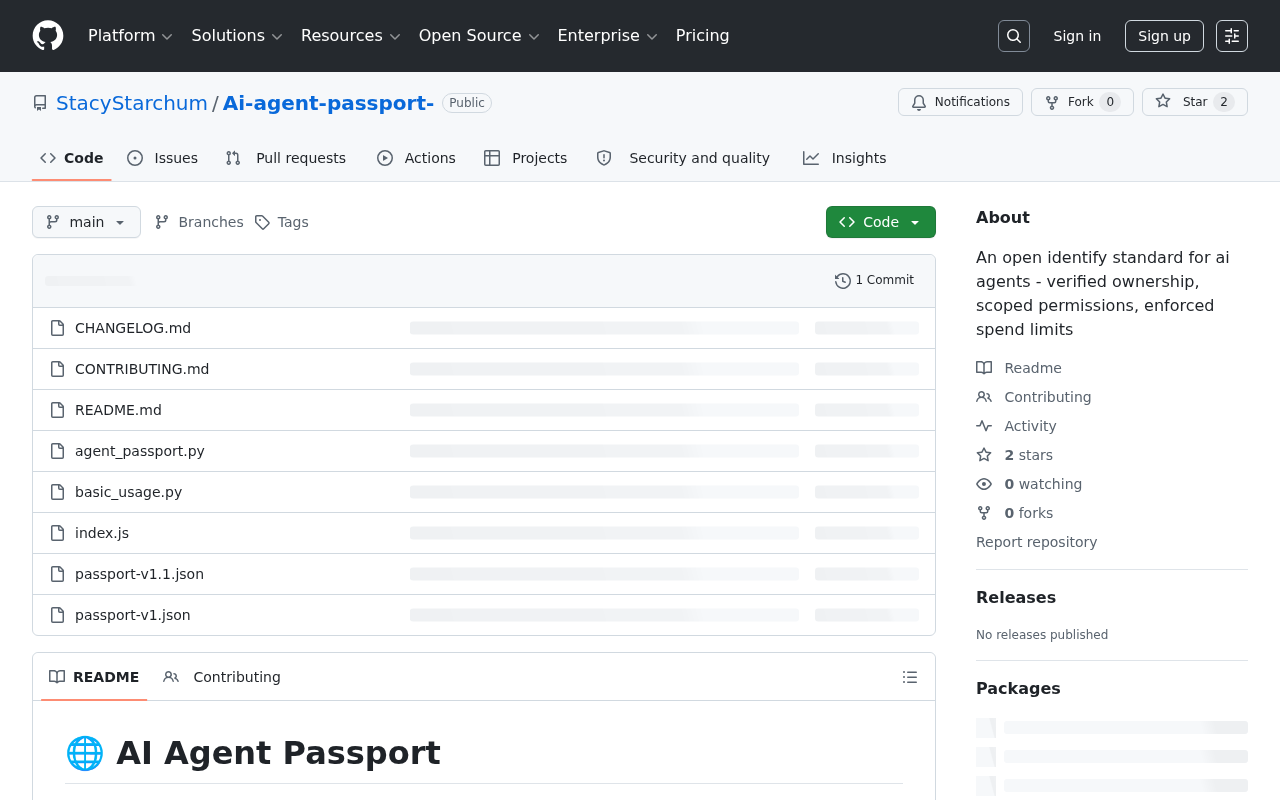Open the CHANGELOG.md file
Viewport: 1280px width, 800px height.
(133, 328)
